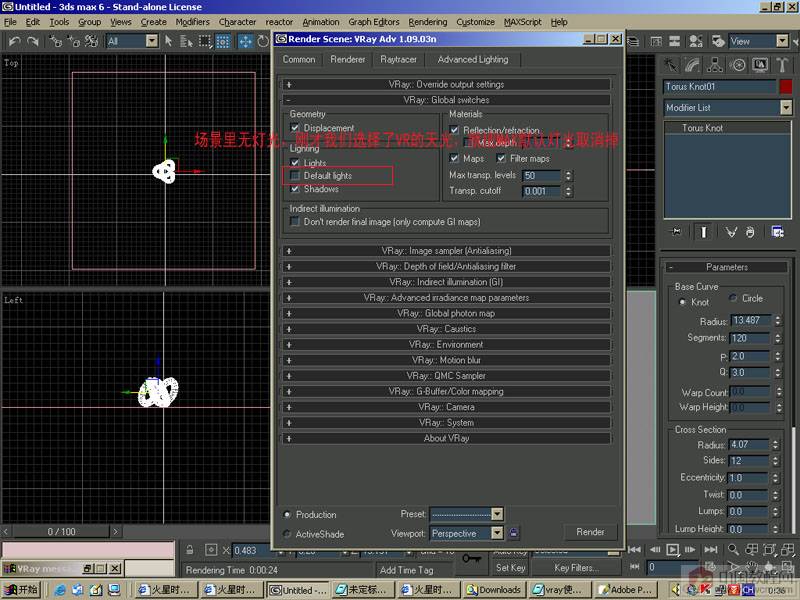Choose the Rectangular Selection Region tool
Viewport: 800px width, 600px height.
tap(205, 41)
